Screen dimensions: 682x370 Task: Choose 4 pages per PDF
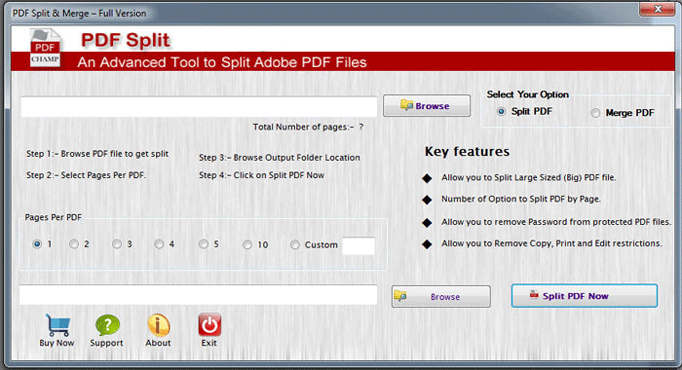pyautogui.click(x=159, y=244)
